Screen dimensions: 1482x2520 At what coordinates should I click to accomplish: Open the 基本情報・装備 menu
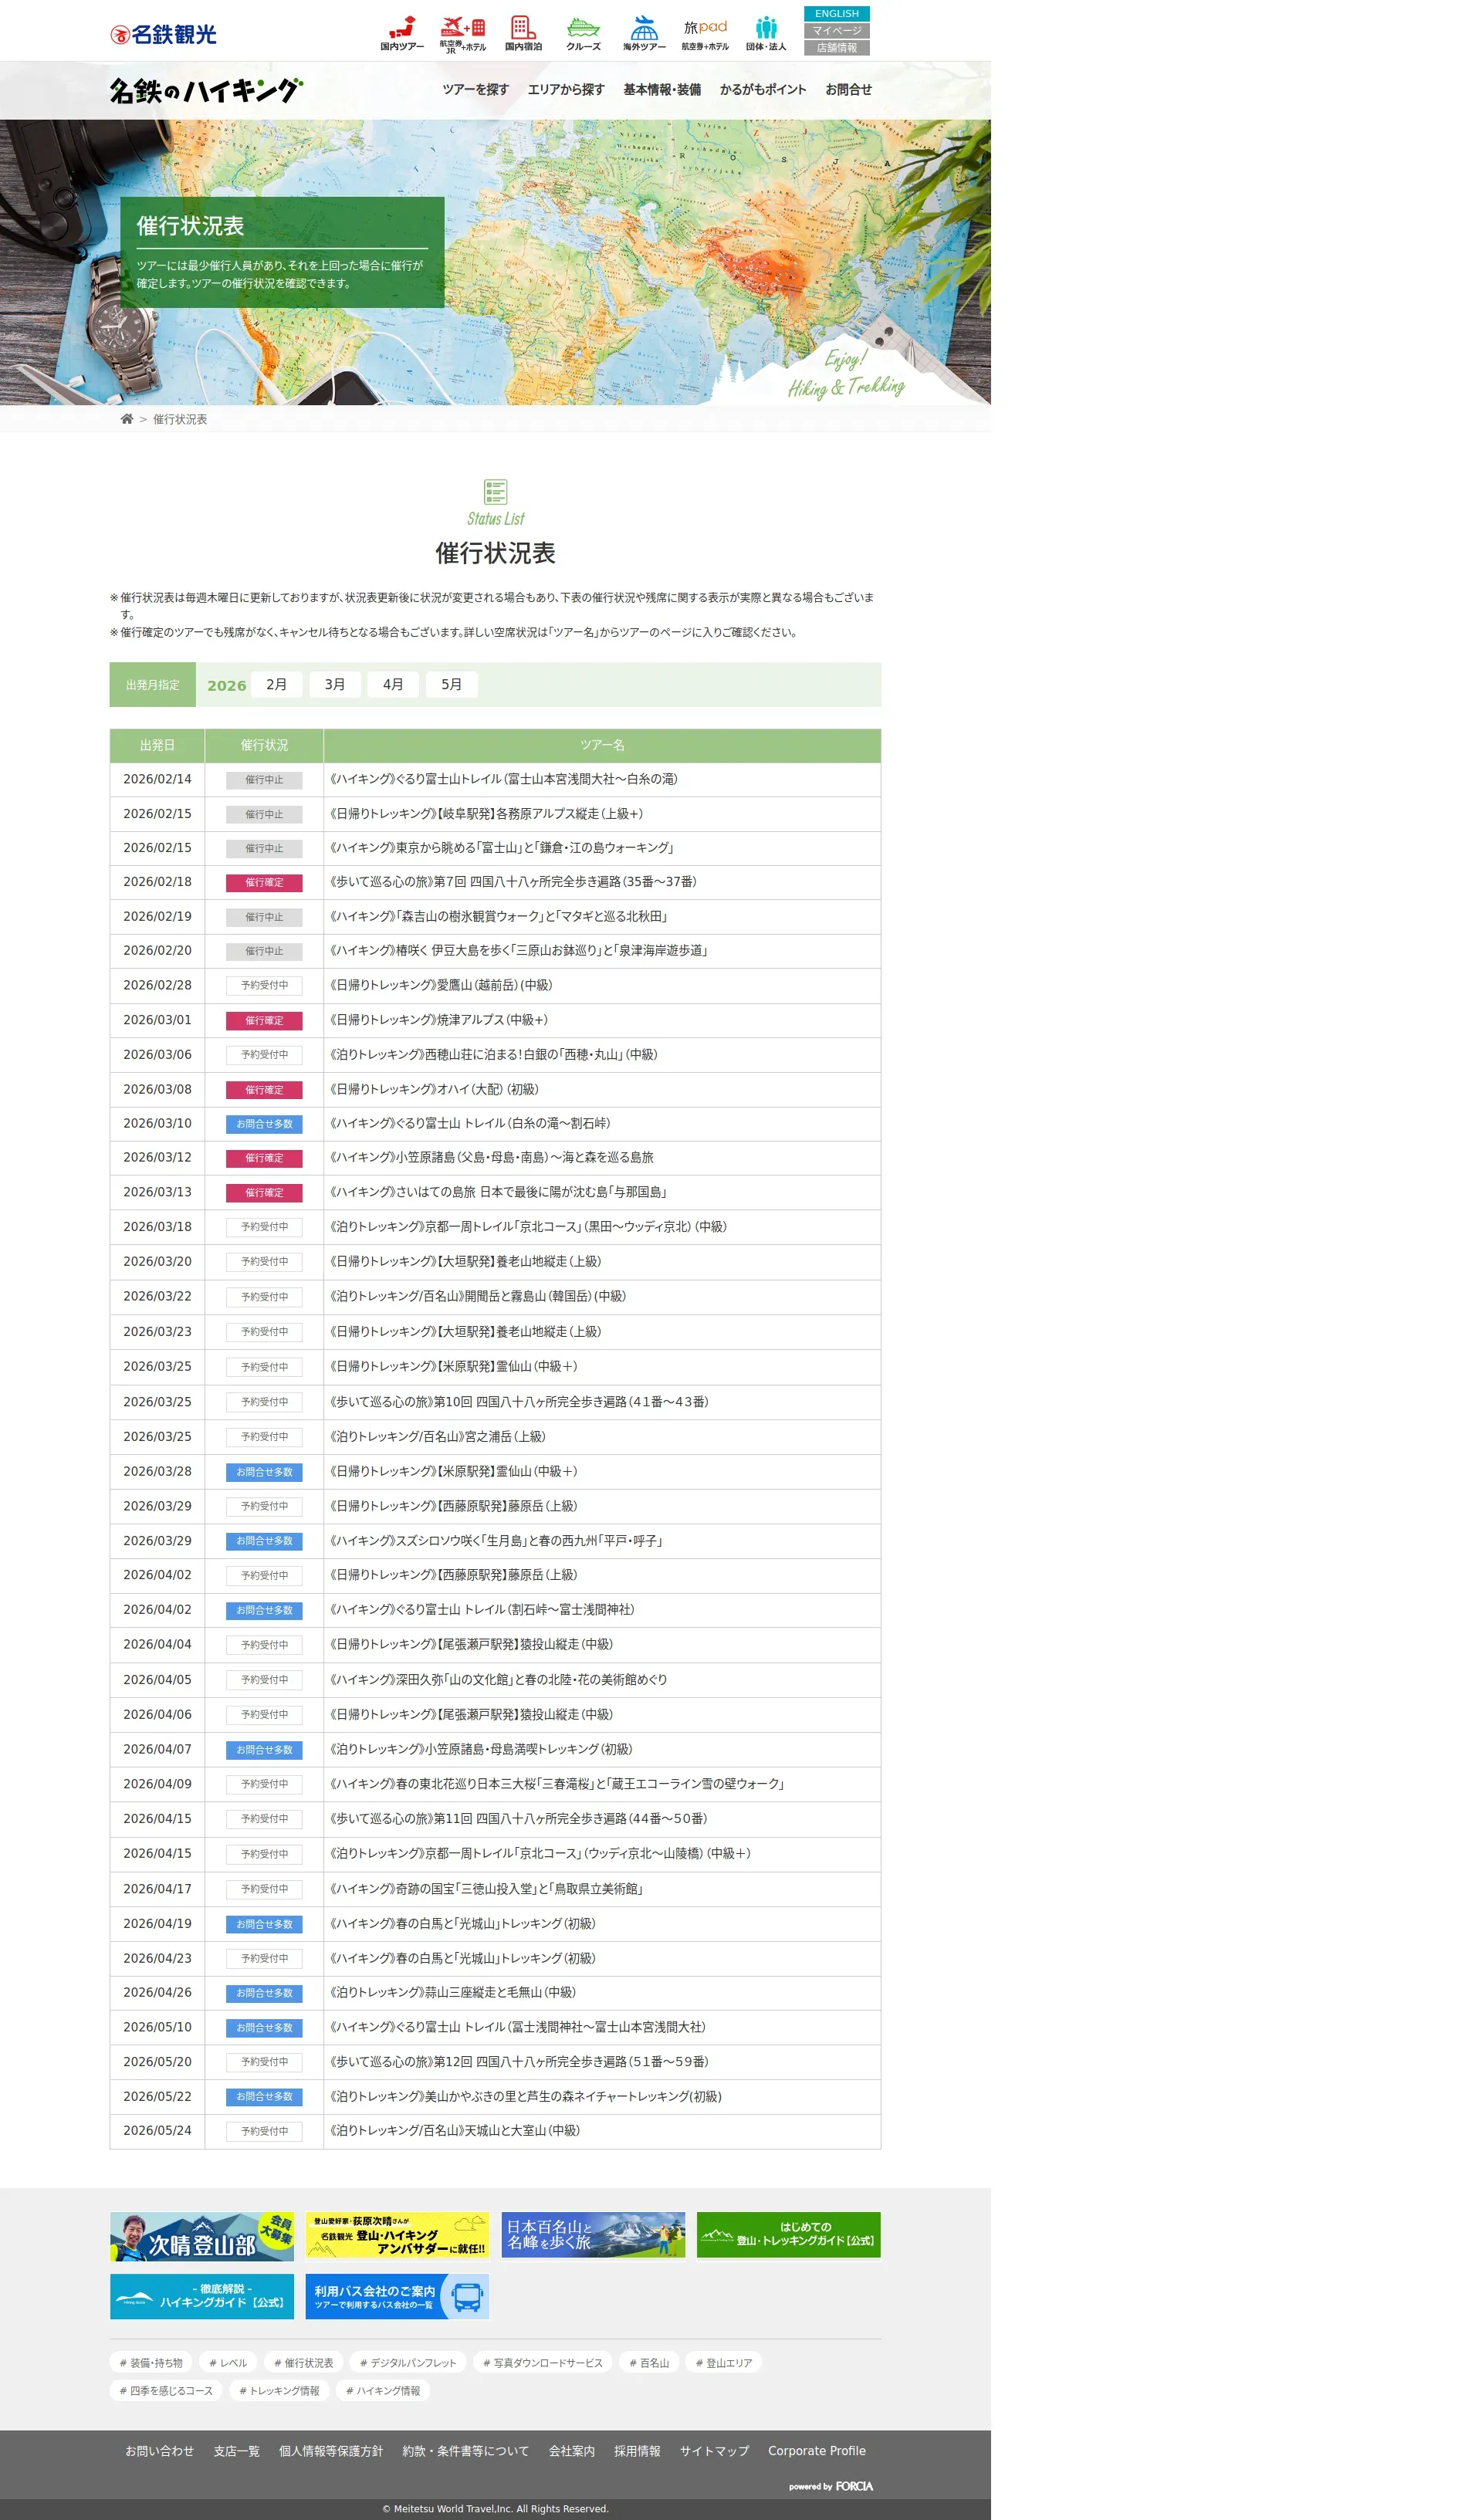[x=661, y=90]
